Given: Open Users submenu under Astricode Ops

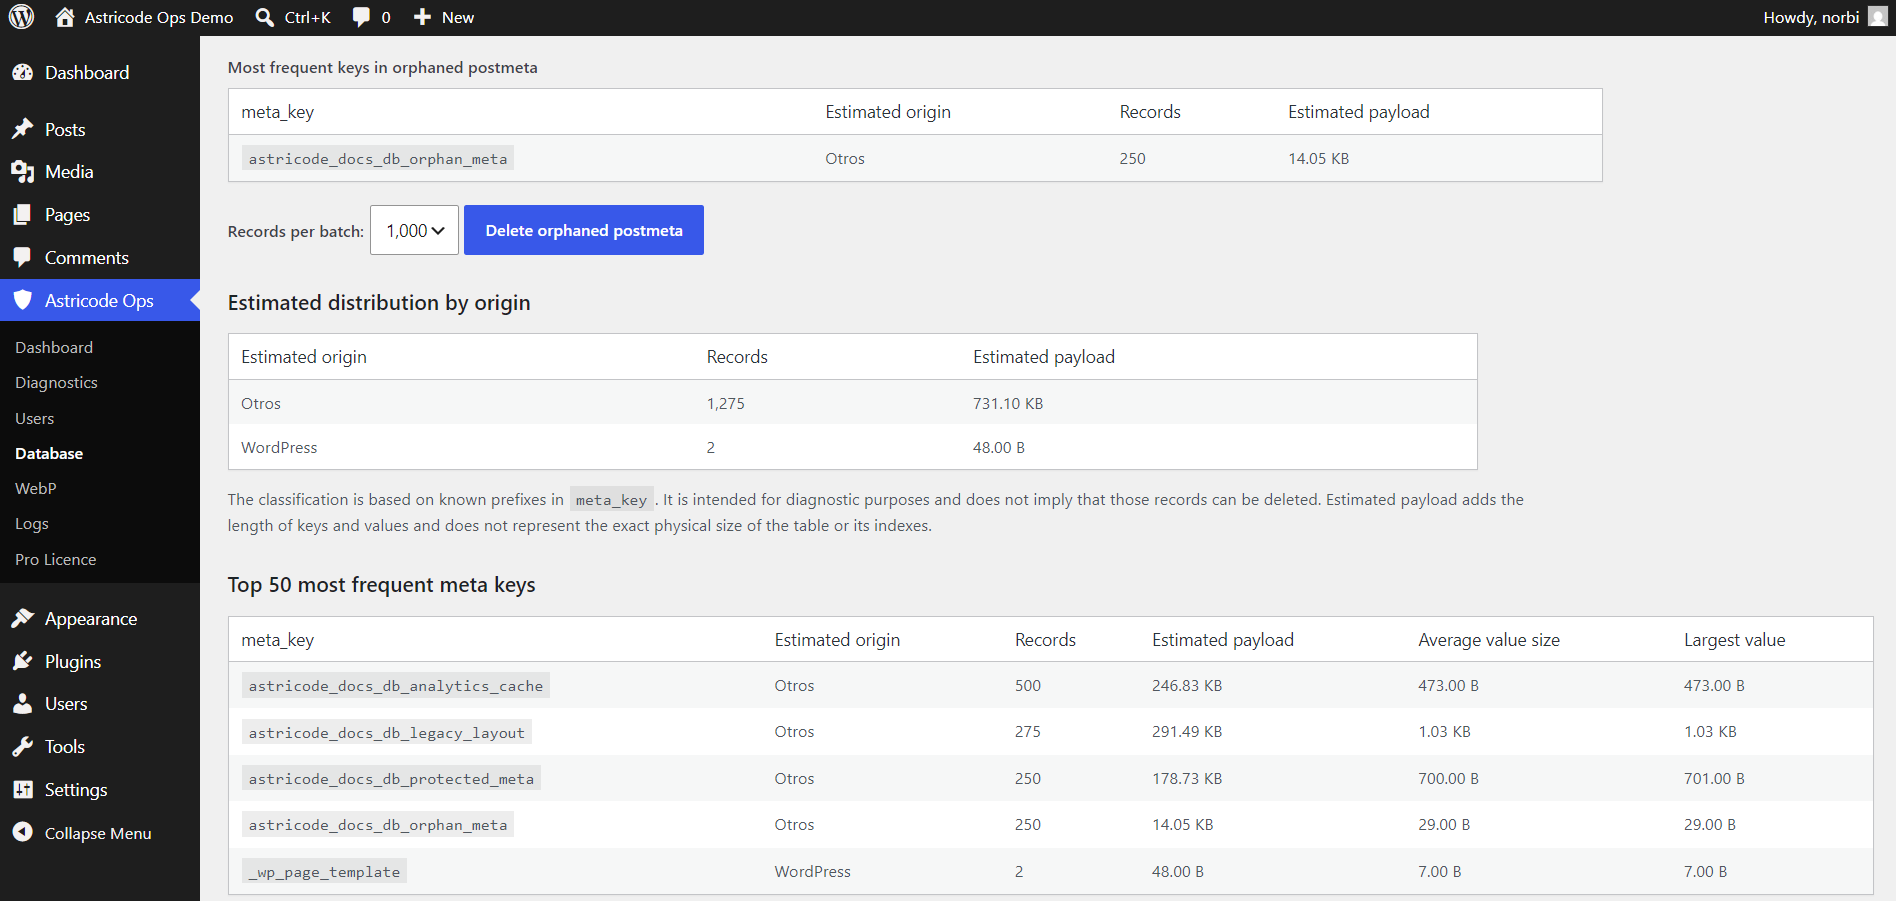Looking at the screenshot, I should (35, 418).
